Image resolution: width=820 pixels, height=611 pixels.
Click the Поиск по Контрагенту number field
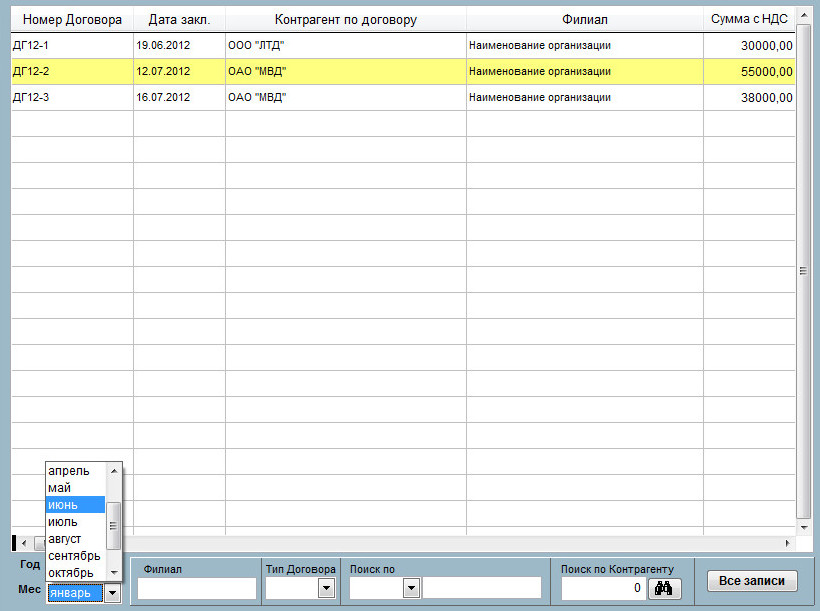click(603, 589)
